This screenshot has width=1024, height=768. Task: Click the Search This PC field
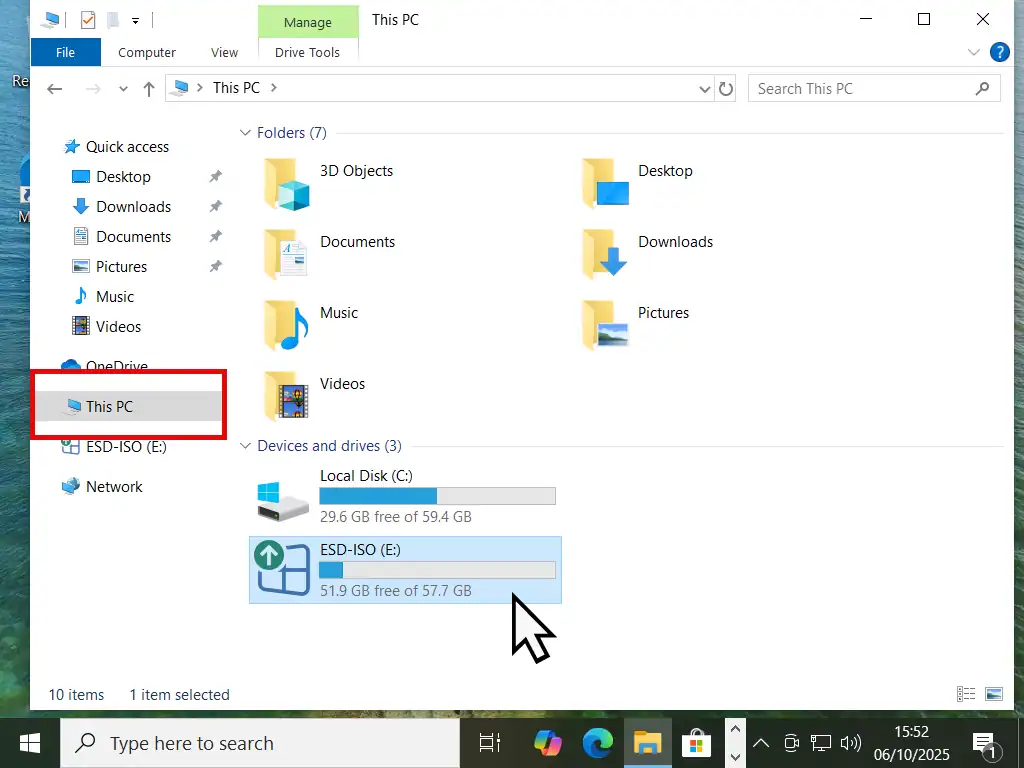tap(860, 88)
